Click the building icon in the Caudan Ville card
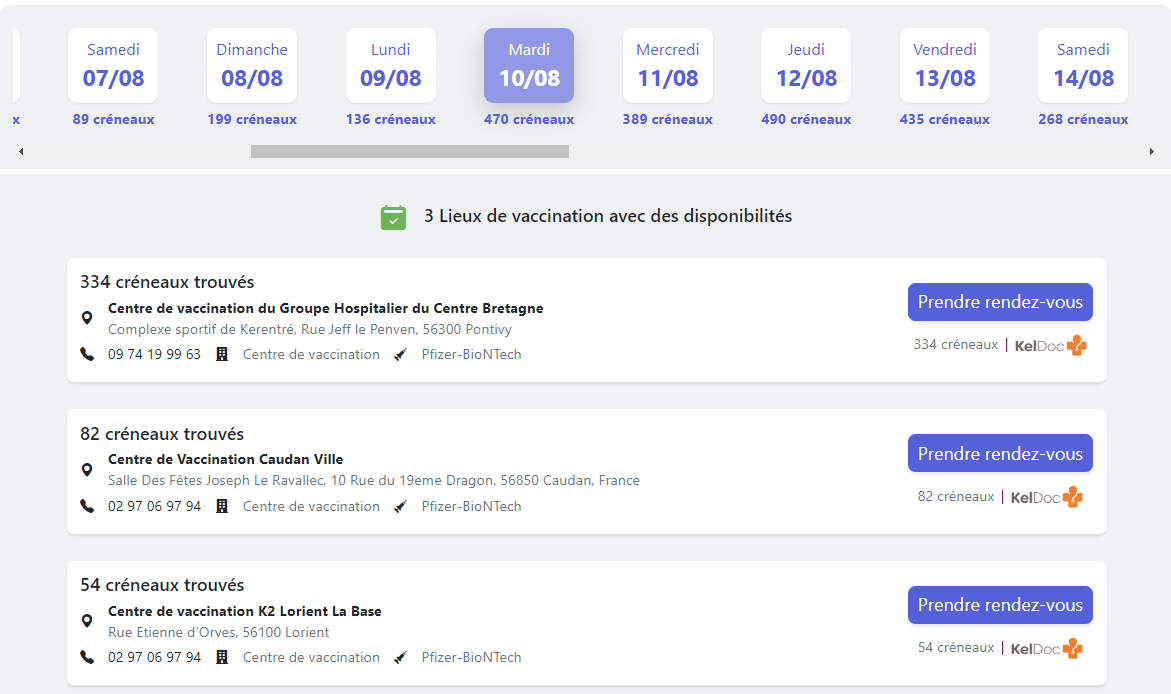1171x694 pixels. [222, 506]
